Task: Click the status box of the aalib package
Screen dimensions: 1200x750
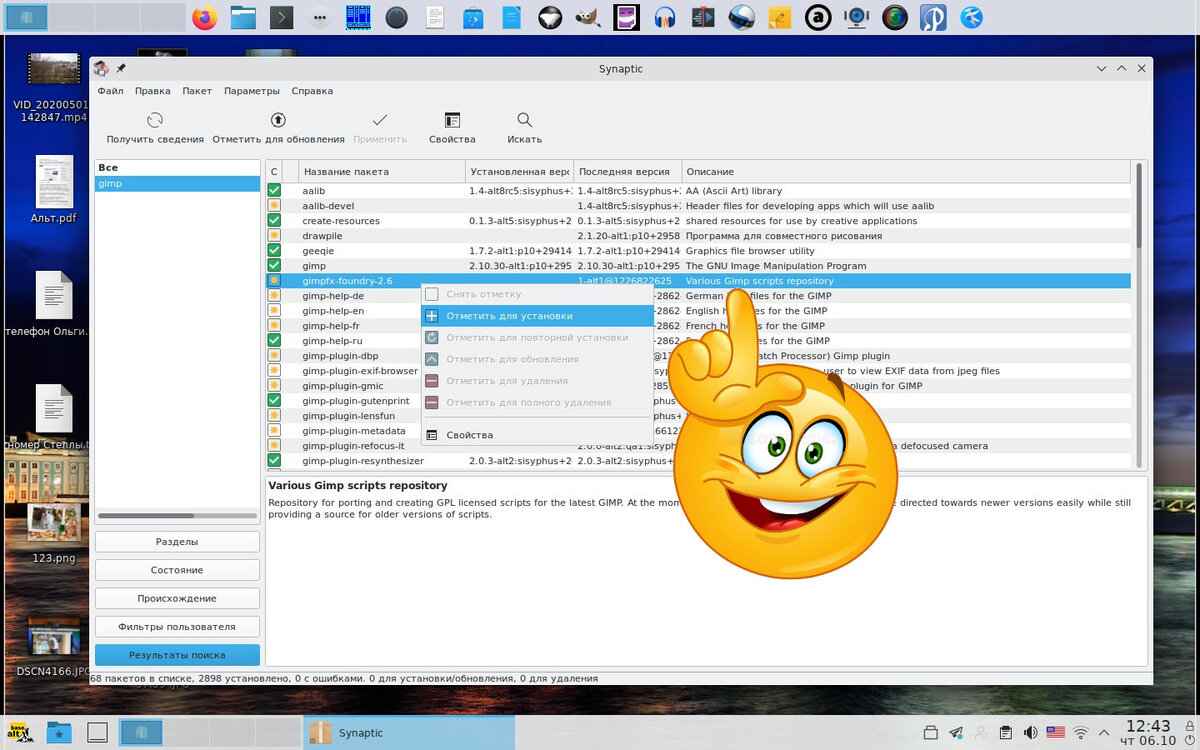Action: [x=274, y=190]
